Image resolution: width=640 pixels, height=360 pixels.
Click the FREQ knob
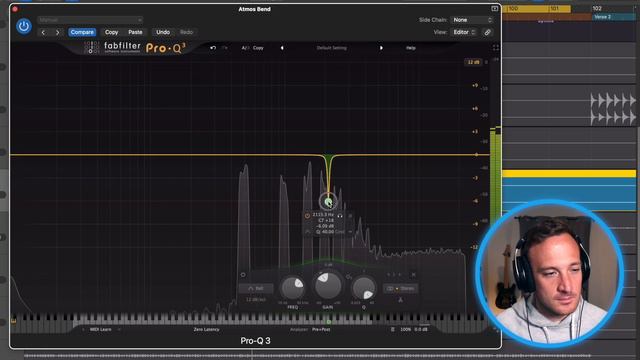(293, 287)
